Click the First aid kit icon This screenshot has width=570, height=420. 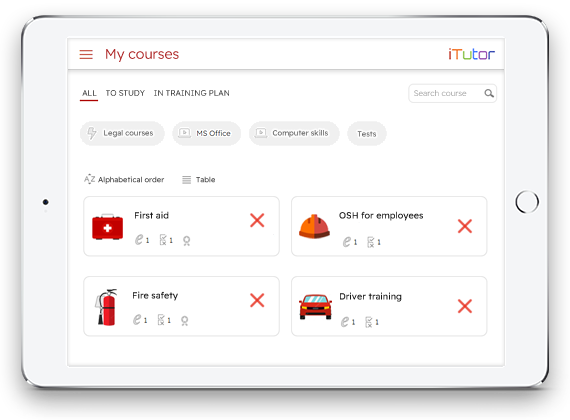point(107,227)
